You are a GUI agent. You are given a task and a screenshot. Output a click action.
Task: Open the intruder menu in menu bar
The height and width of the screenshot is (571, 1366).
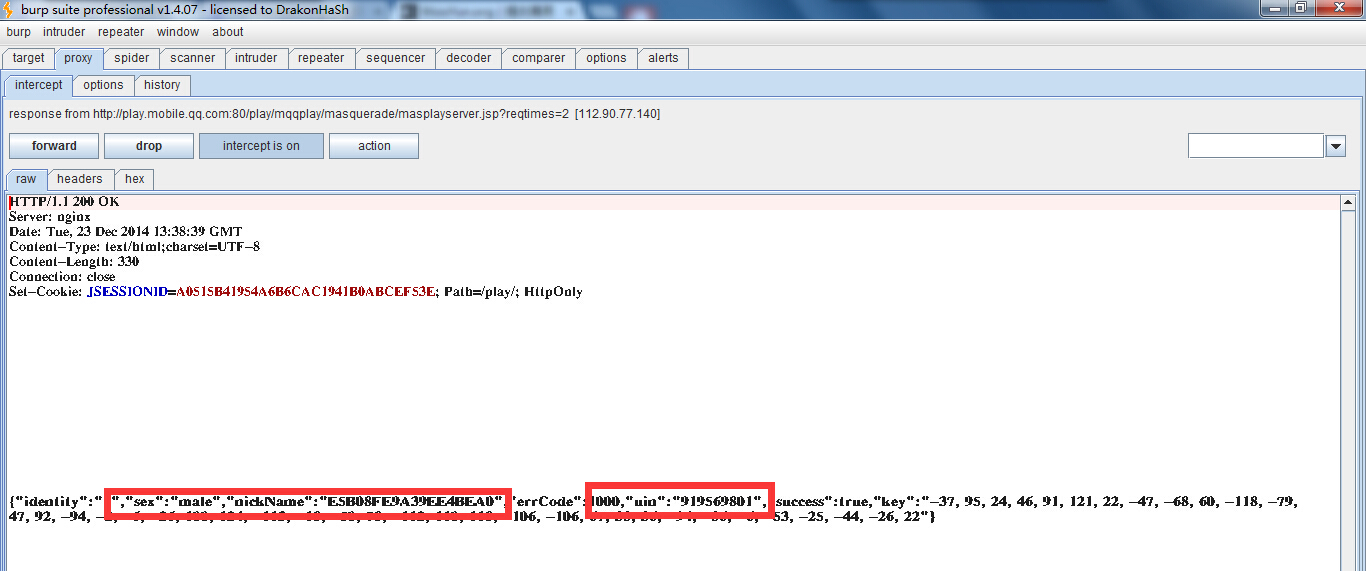coord(64,32)
